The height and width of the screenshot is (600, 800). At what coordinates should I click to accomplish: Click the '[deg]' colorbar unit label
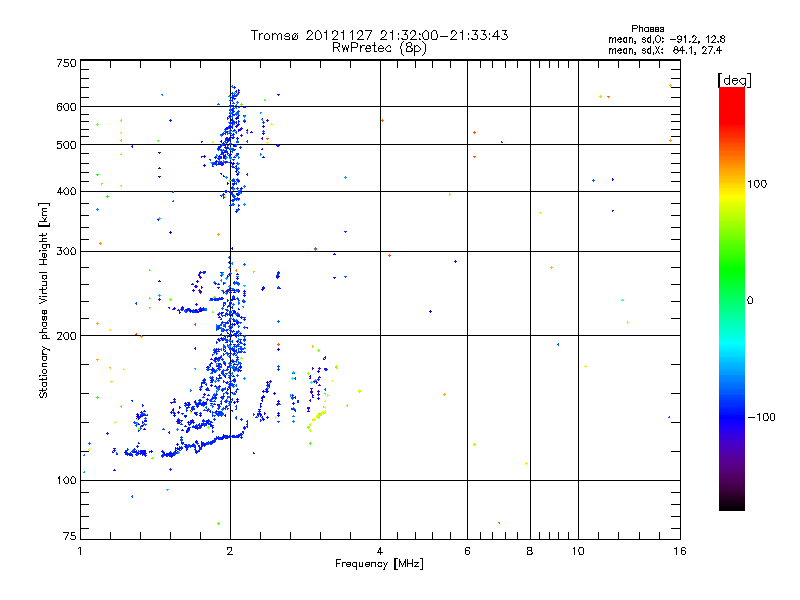pyautogui.click(x=734, y=80)
